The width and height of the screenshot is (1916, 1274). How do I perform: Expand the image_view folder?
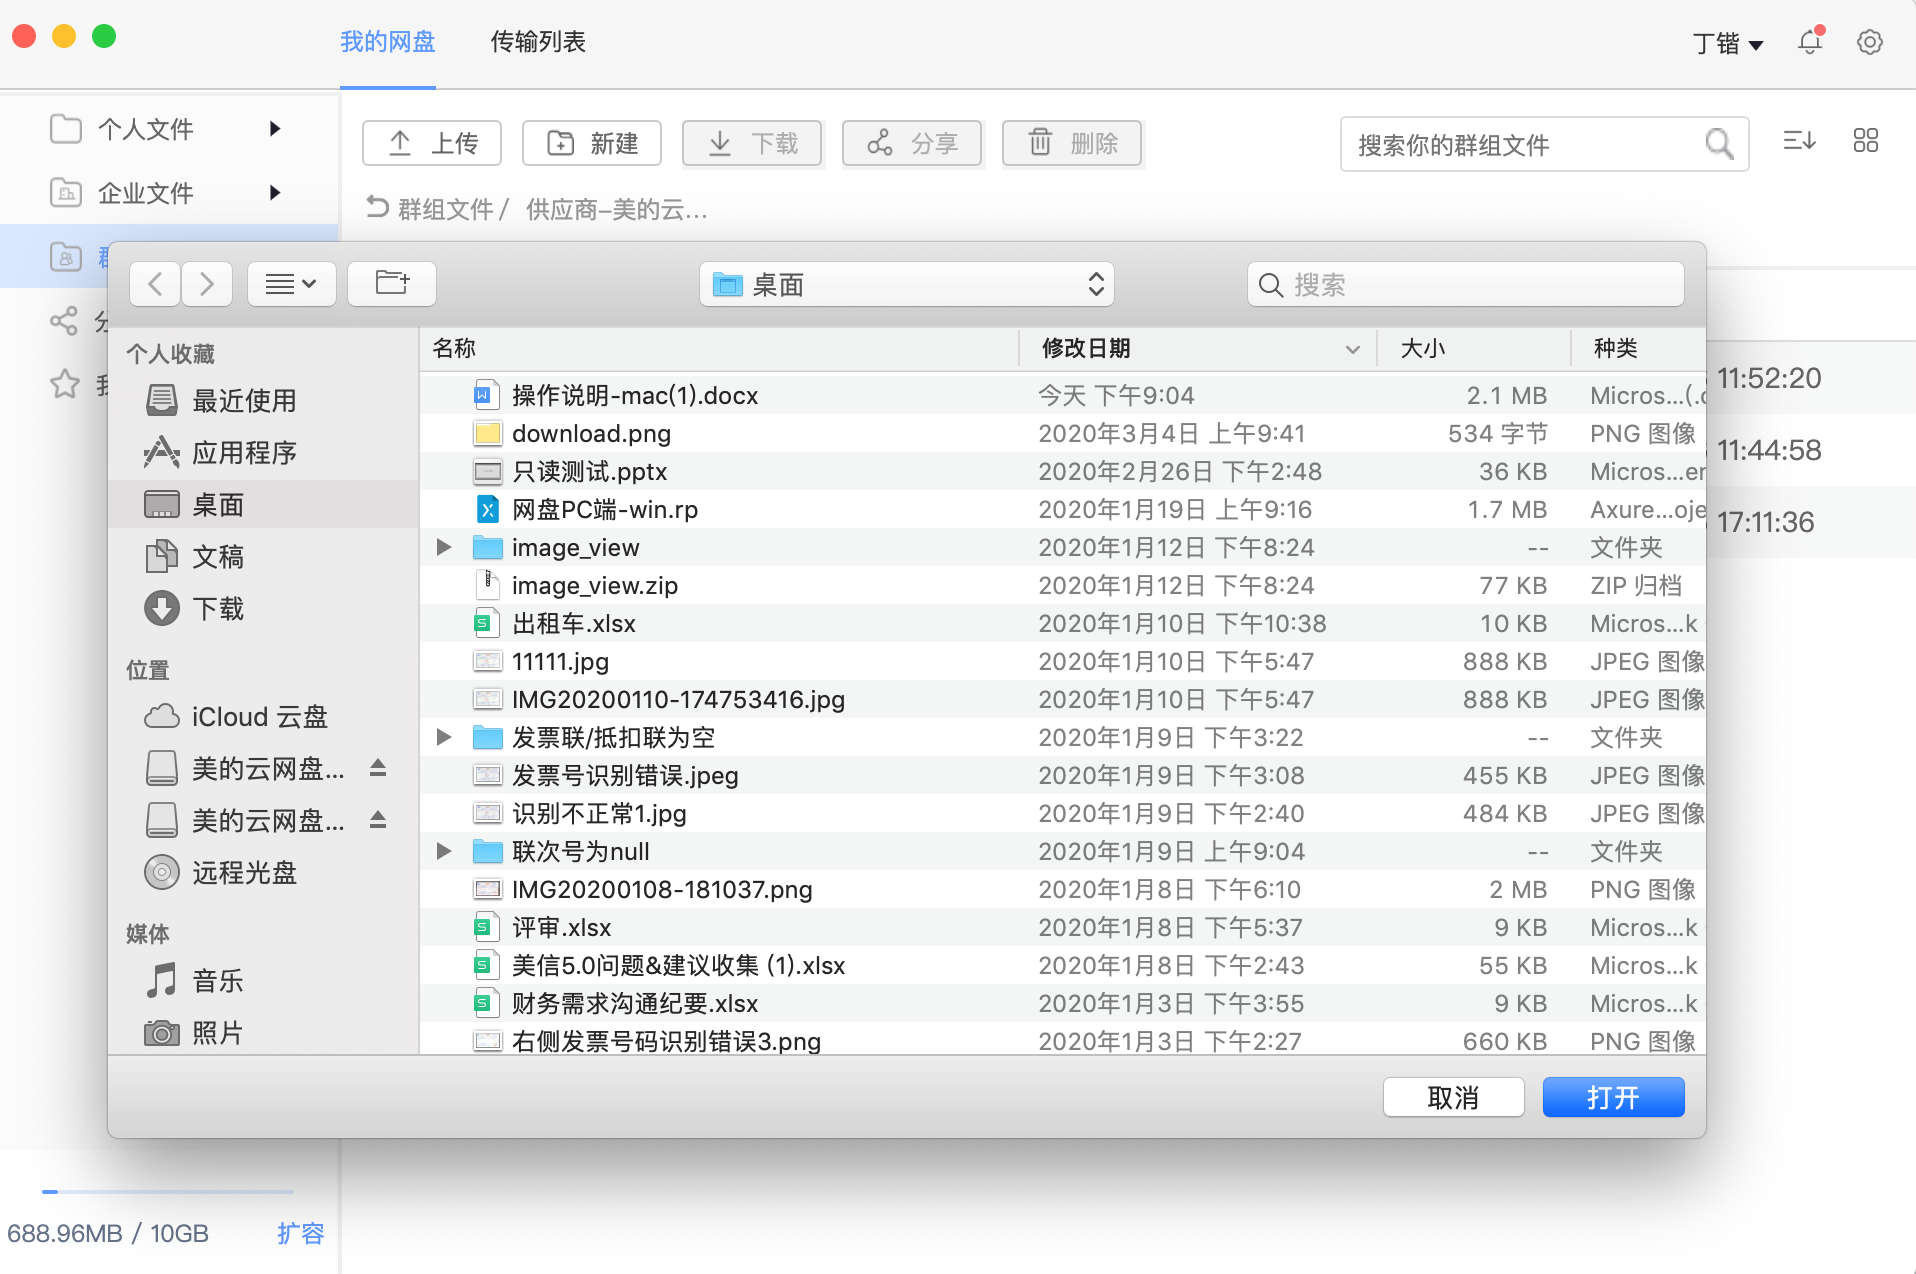click(x=444, y=547)
